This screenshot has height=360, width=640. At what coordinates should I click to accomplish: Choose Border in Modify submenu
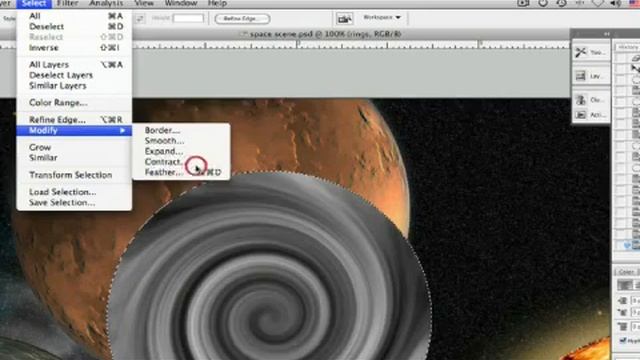click(x=181, y=130)
